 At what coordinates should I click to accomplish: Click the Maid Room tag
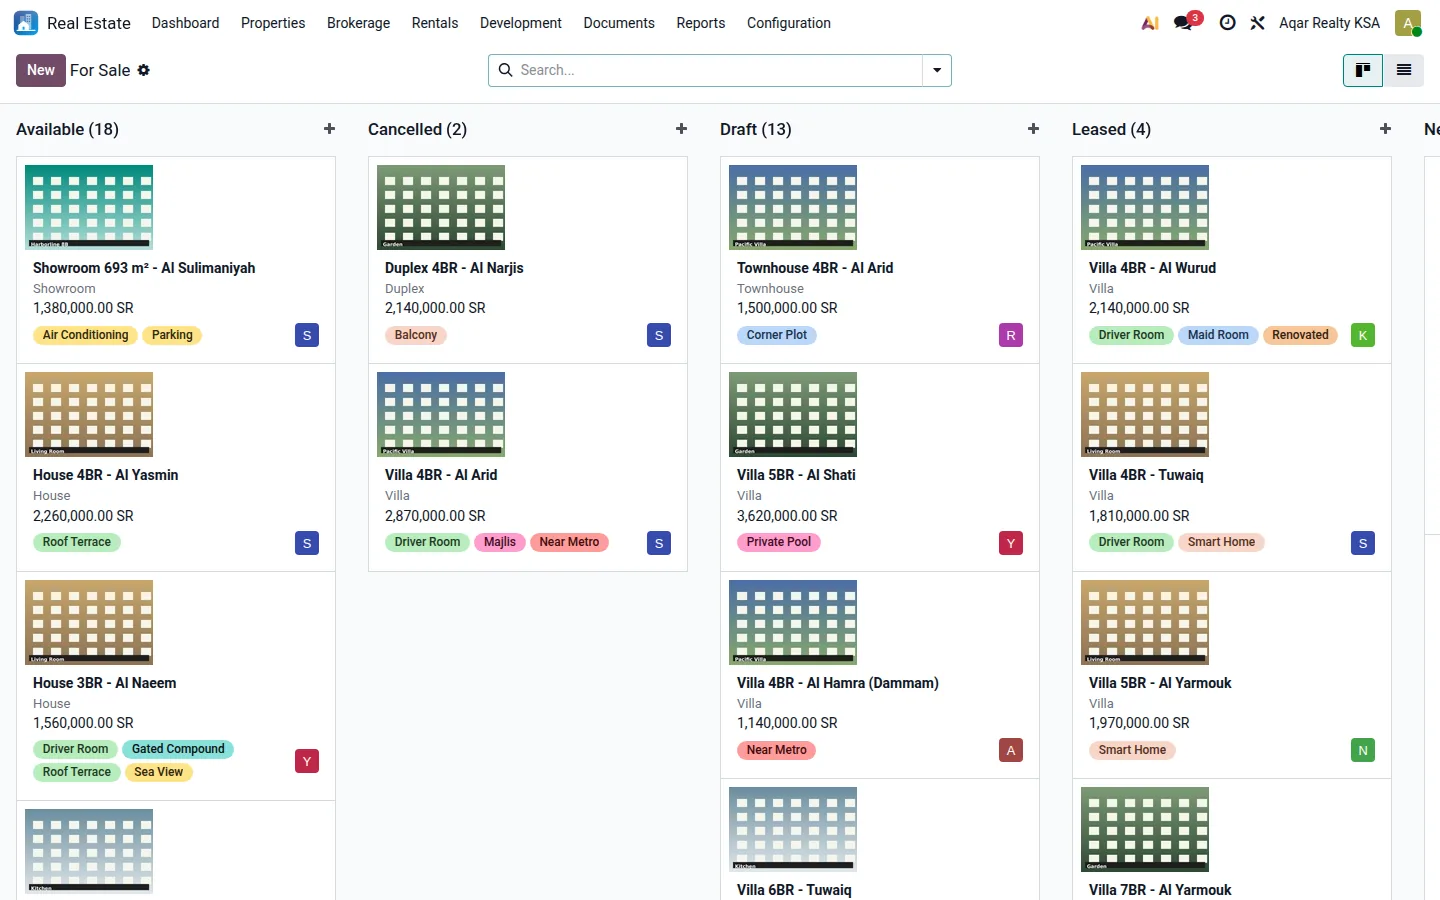tap(1218, 335)
